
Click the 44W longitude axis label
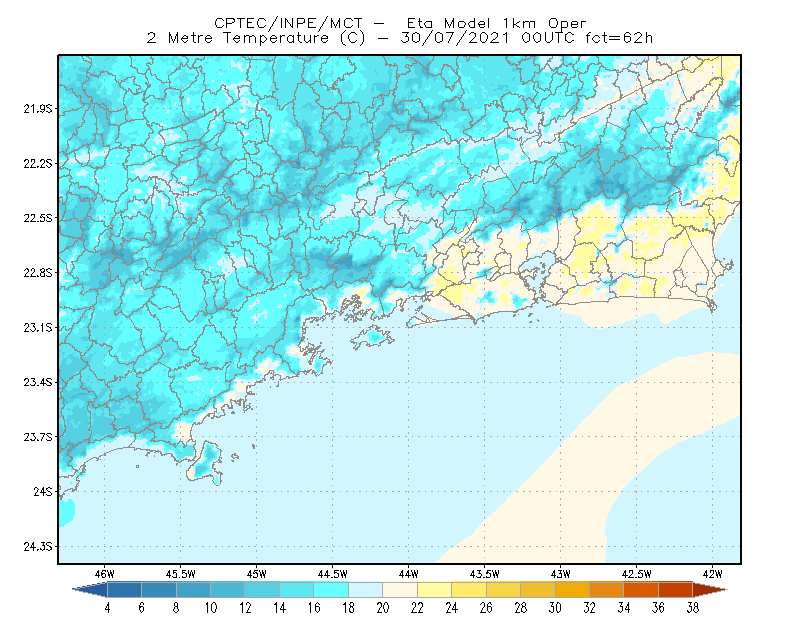[x=408, y=574]
